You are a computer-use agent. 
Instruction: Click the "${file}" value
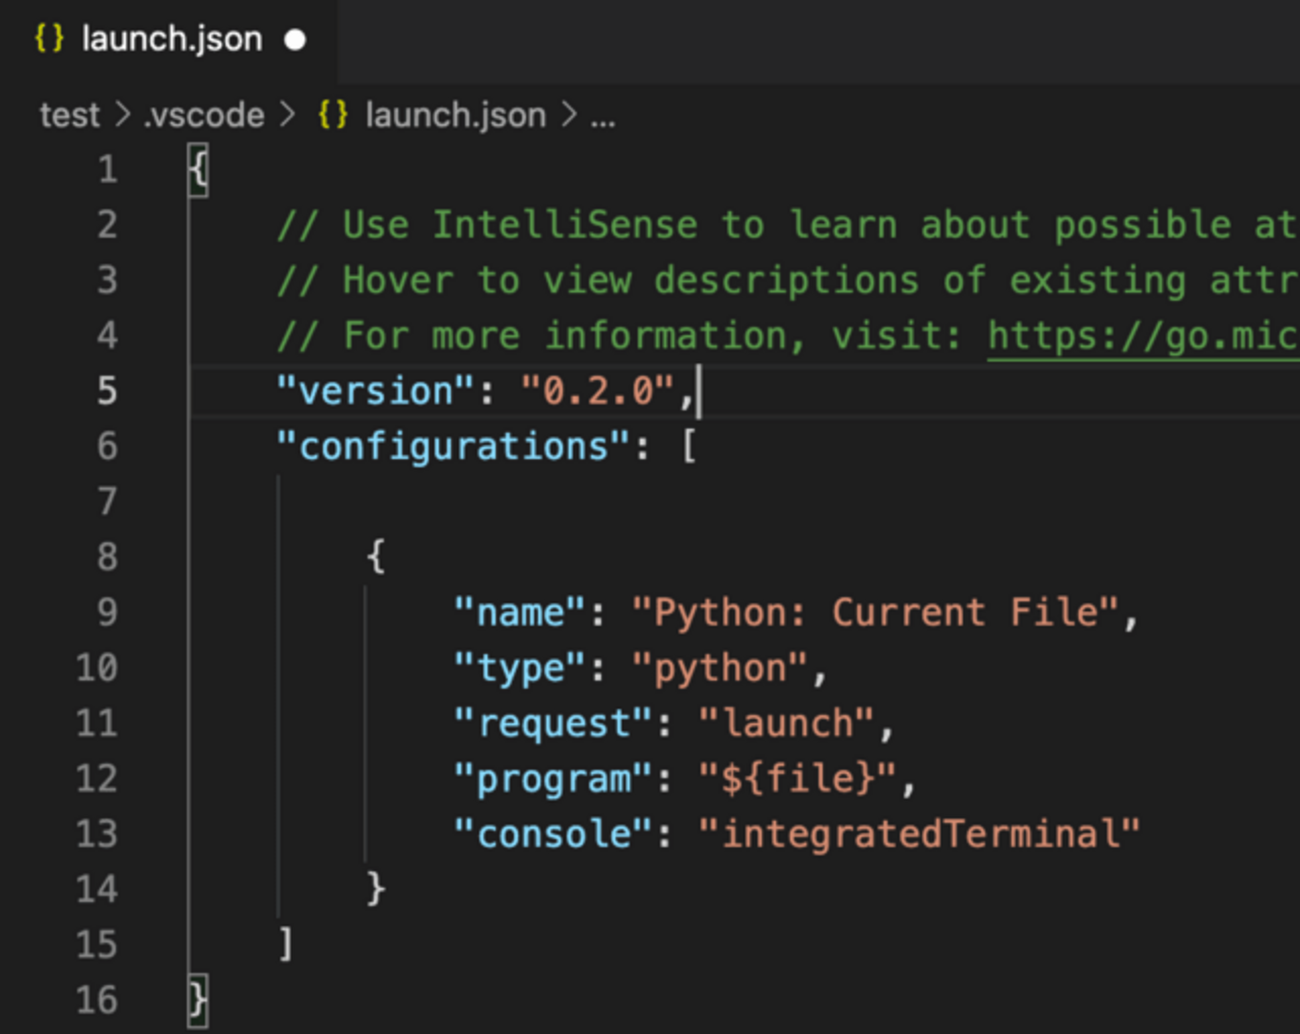pos(798,778)
